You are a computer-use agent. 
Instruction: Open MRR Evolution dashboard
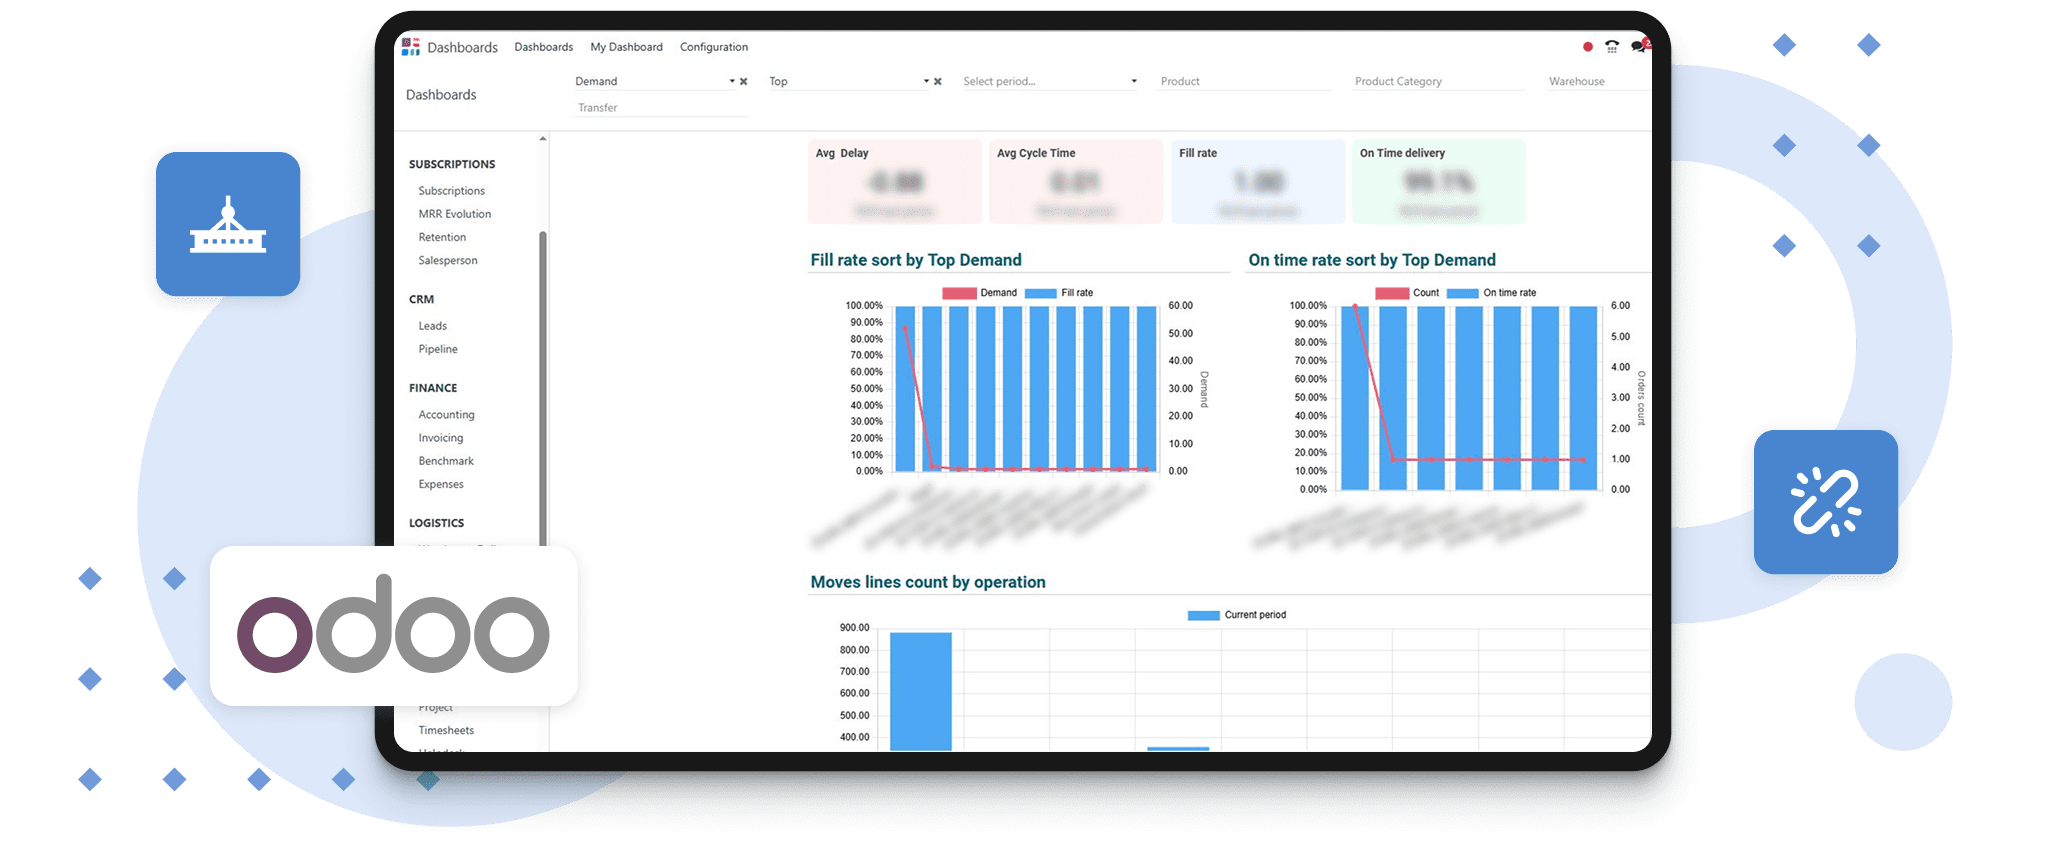tap(455, 214)
